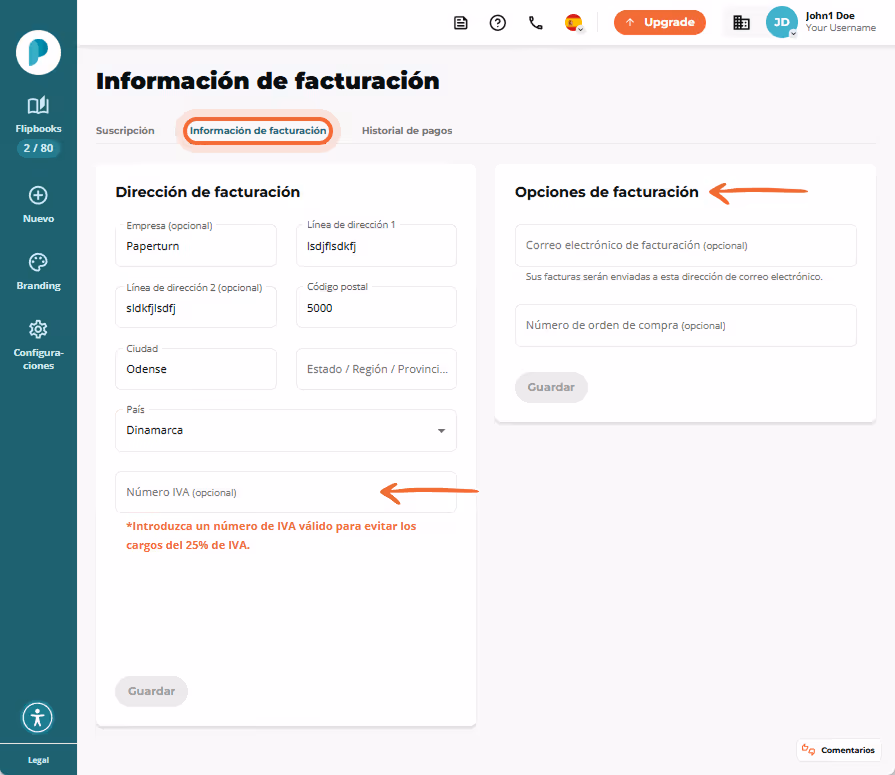Click the building company icon

pos(741,23)
